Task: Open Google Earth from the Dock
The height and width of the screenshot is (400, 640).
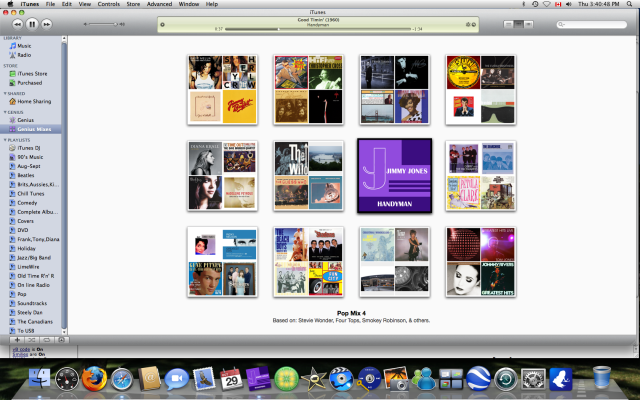Action: point(478,378)
